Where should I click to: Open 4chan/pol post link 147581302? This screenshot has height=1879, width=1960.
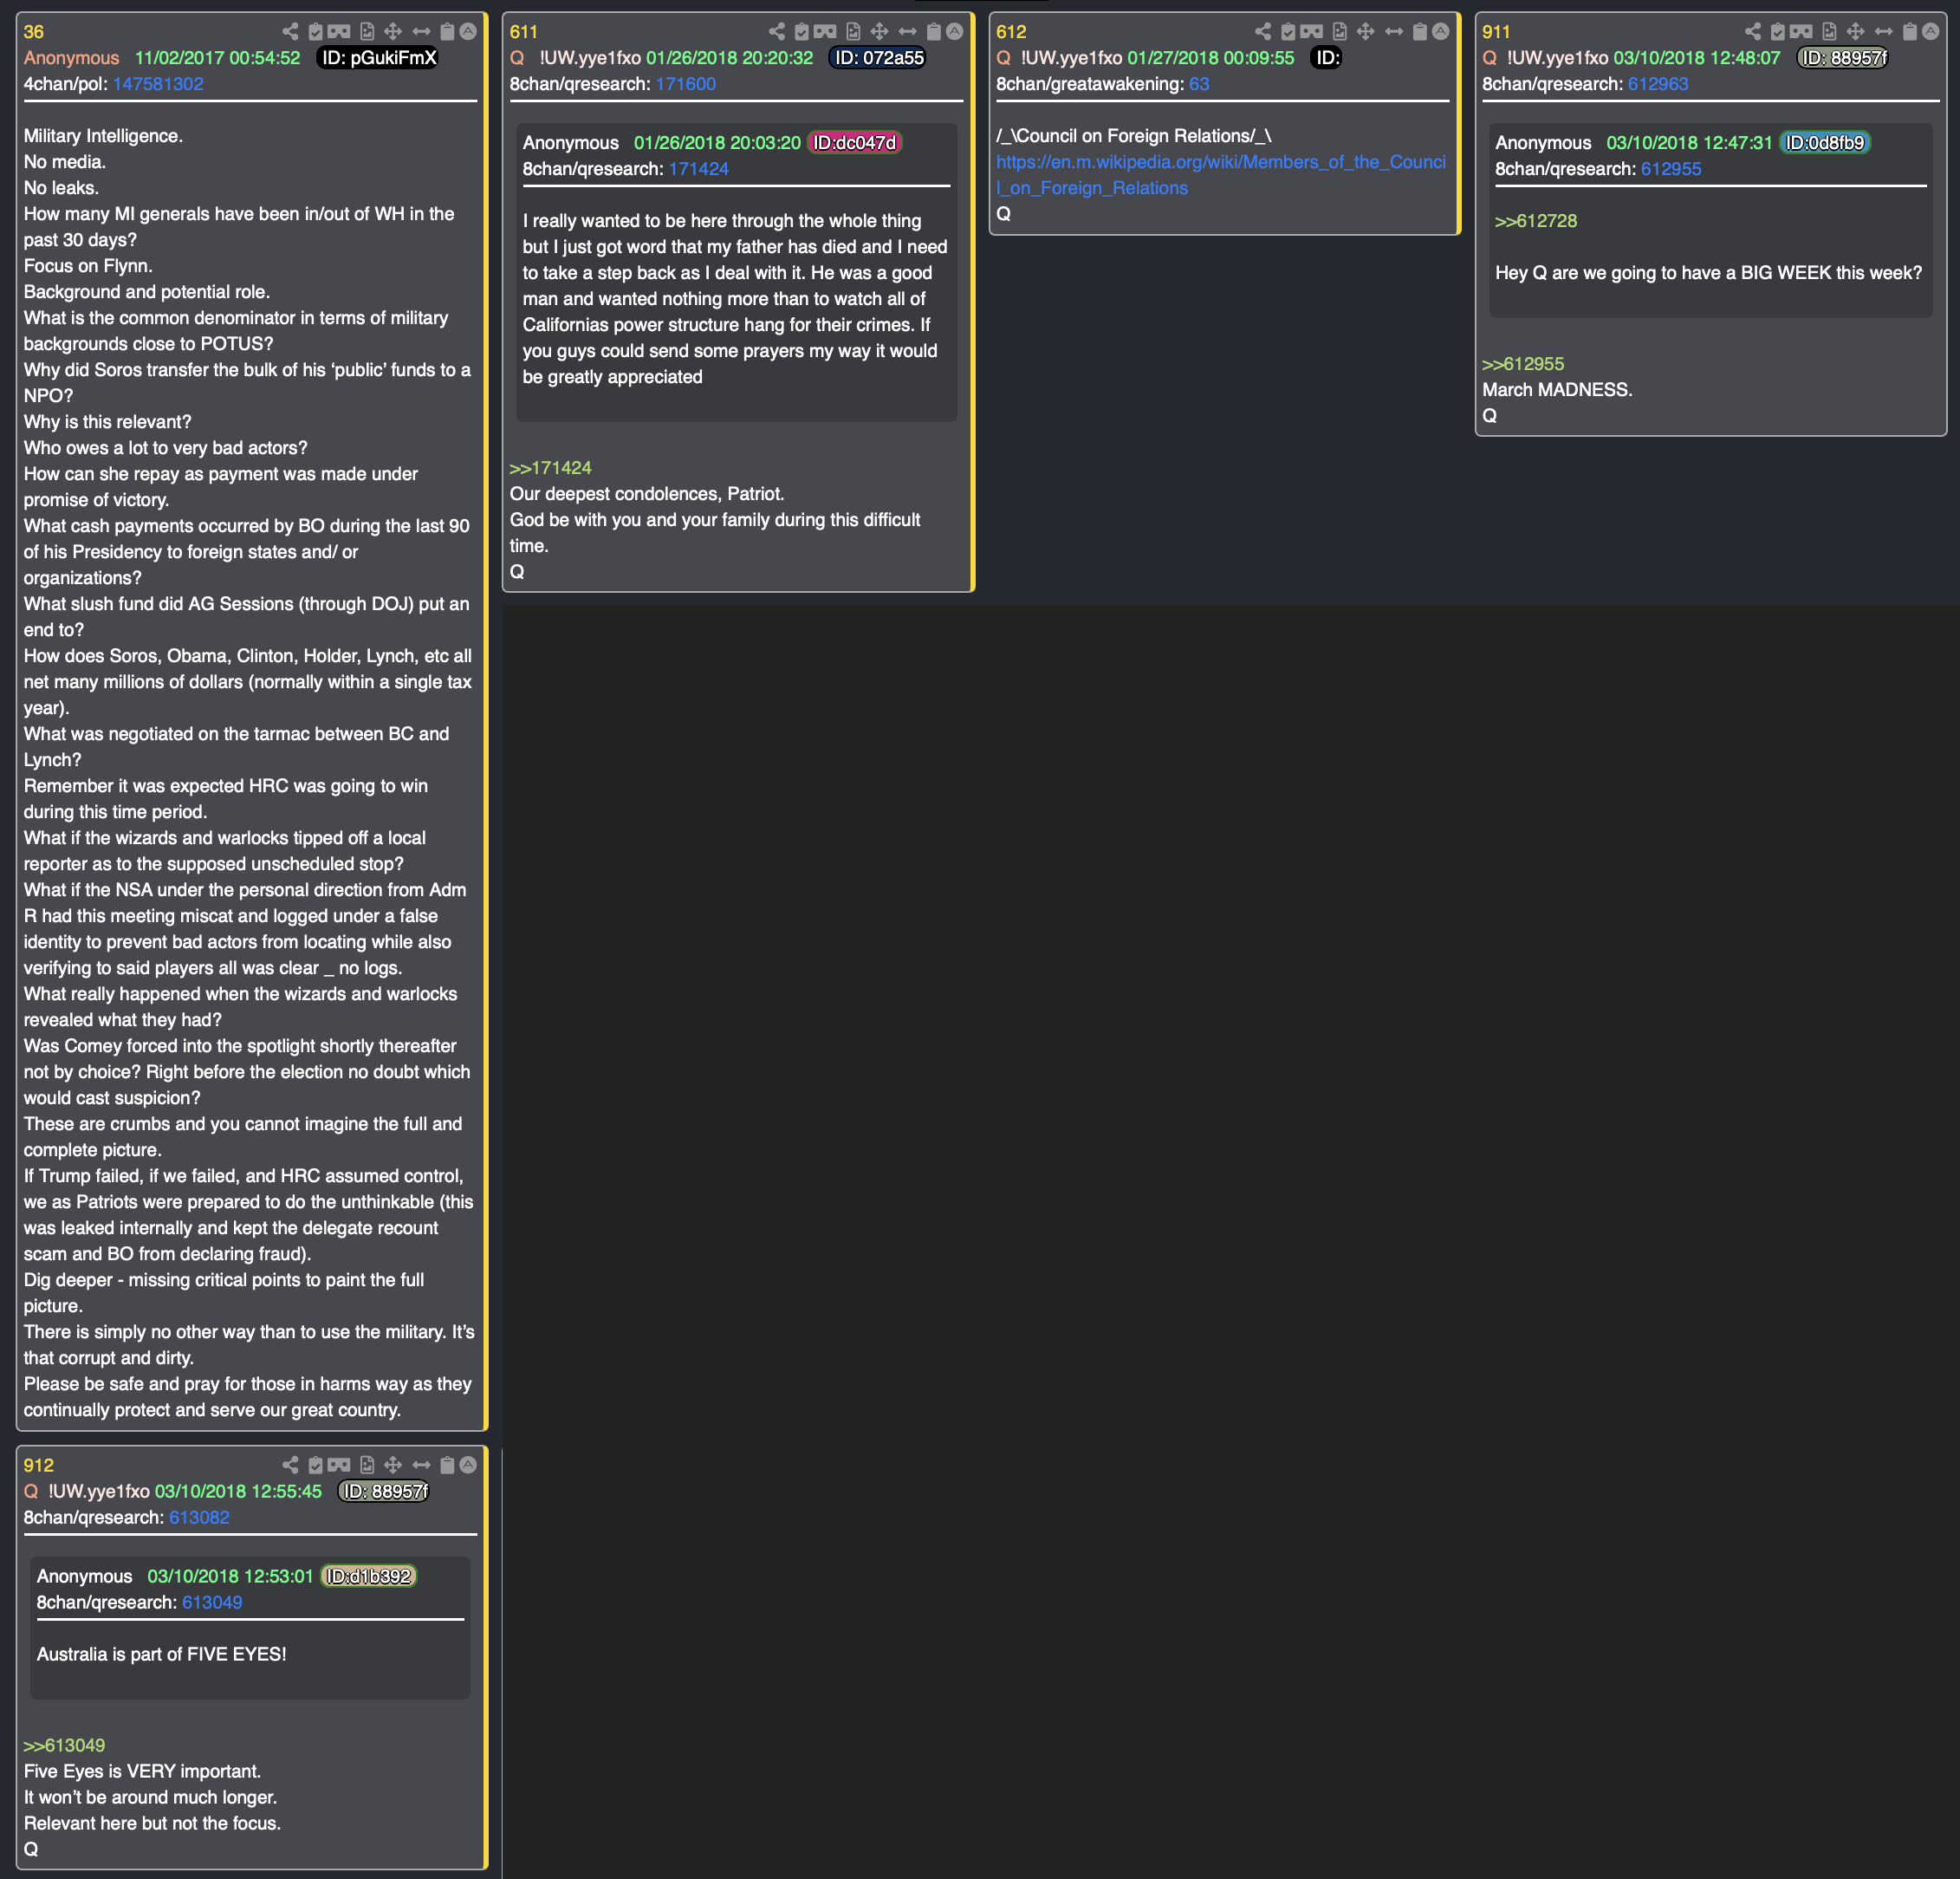(158, 84)
